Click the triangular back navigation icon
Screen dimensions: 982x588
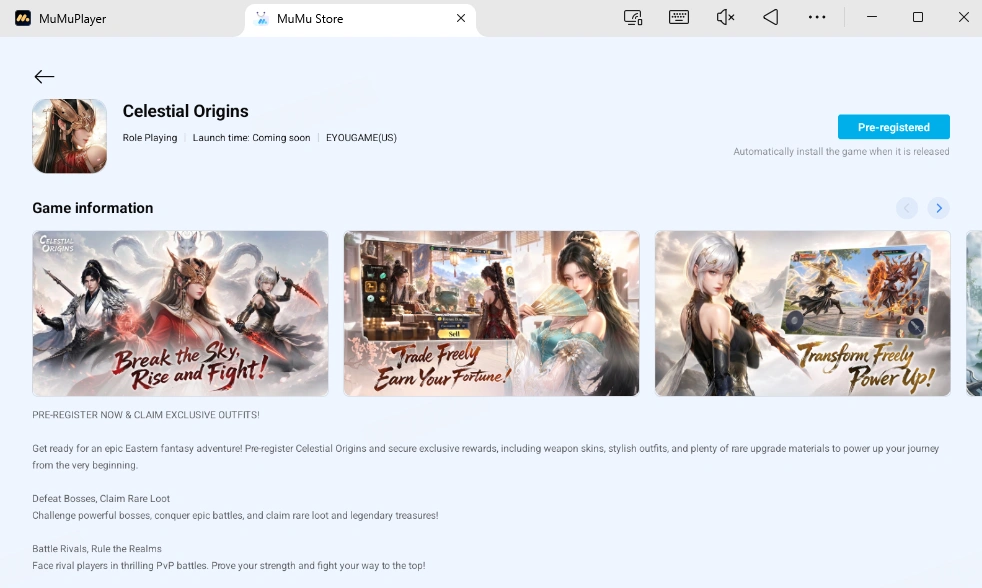[x=771, y=18]
